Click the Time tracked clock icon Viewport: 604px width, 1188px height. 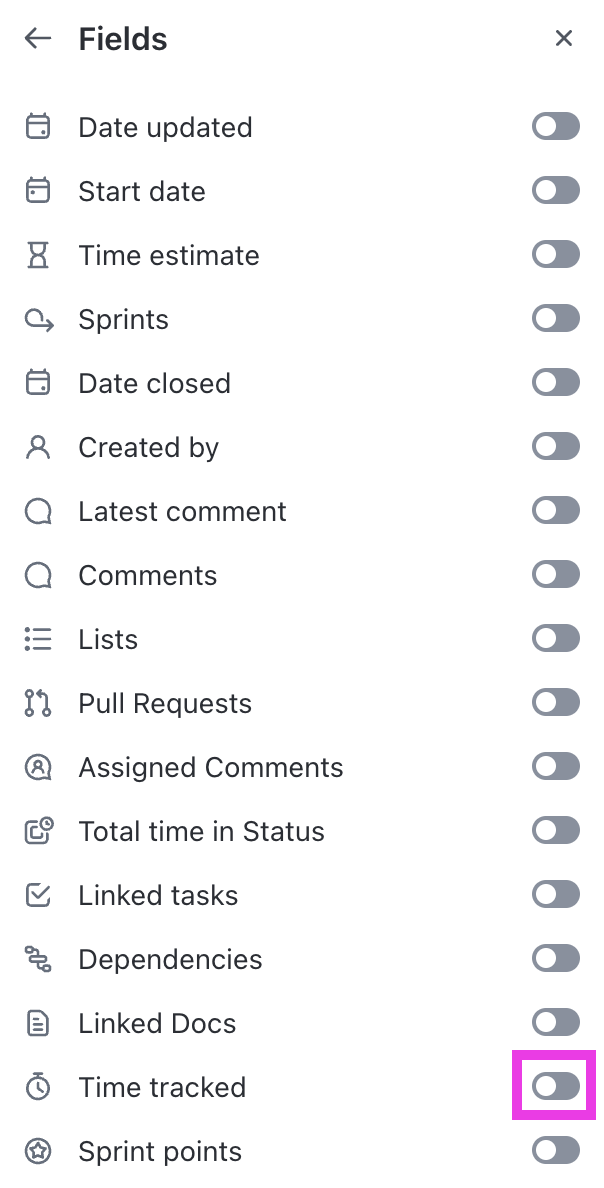pyautogui.click(x=38, y=1087)
